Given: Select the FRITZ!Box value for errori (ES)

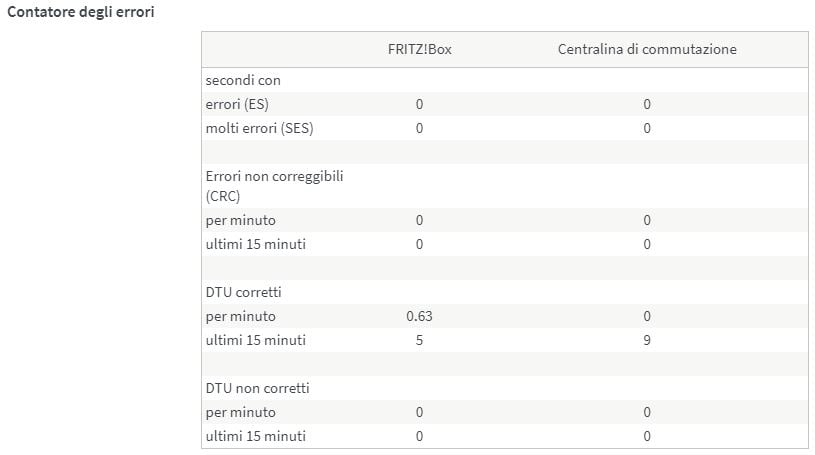Looking at the screenshot, I should click(419, 104).
